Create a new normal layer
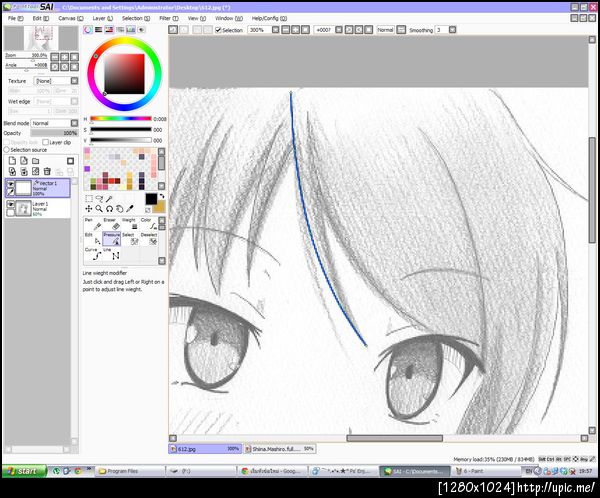 12,161
